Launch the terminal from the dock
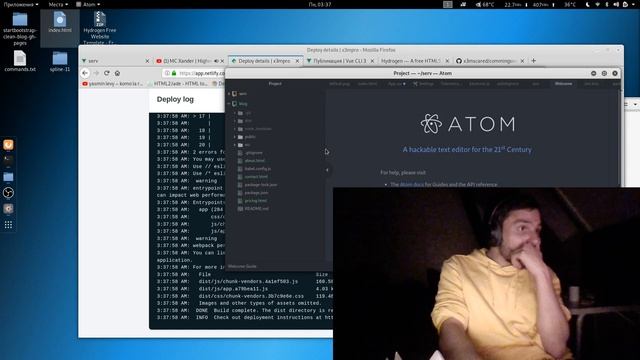 [x=8, y=159]
